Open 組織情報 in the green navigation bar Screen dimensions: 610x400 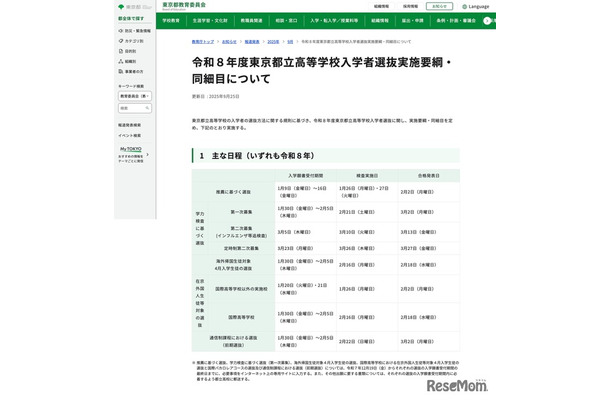click(380, 21)
